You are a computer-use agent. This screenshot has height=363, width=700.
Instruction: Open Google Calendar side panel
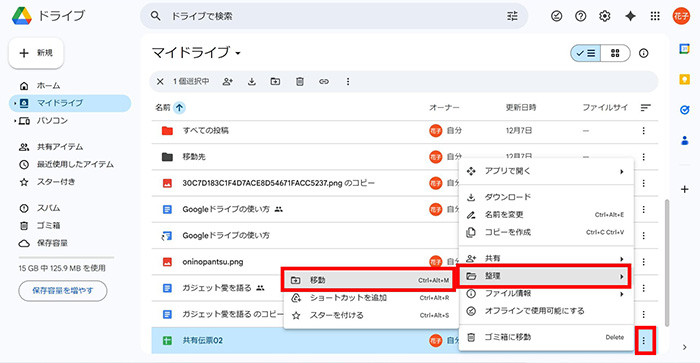[684, 49]
